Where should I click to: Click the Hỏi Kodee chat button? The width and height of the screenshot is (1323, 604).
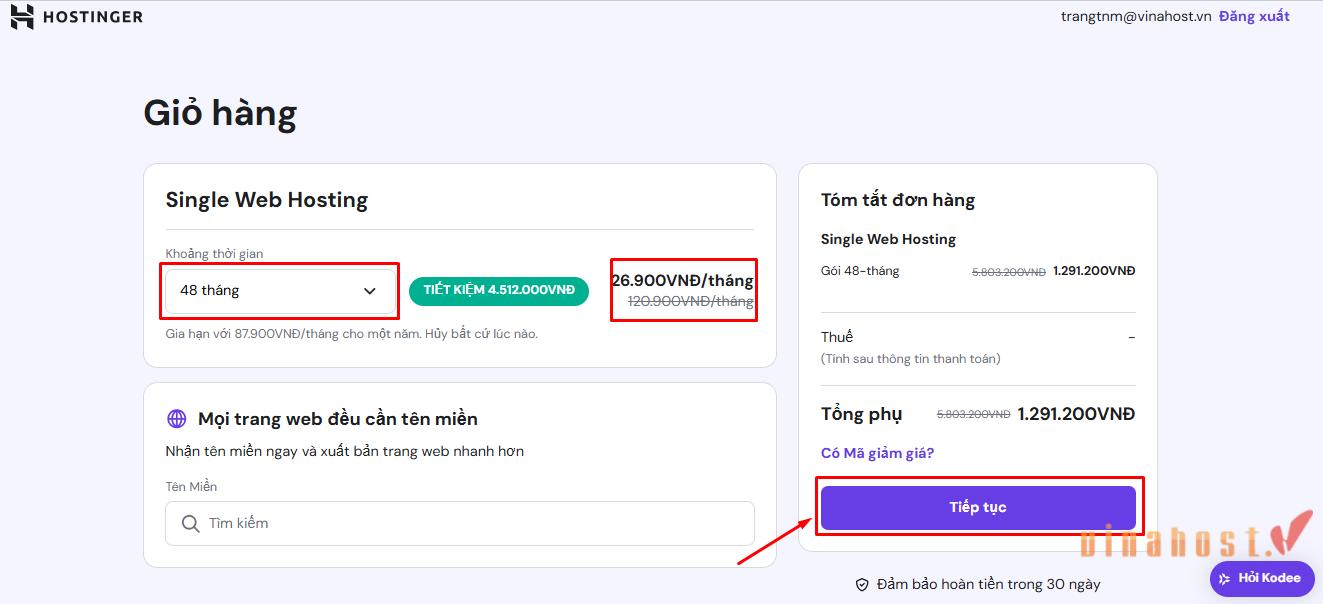coord(1261,578)
